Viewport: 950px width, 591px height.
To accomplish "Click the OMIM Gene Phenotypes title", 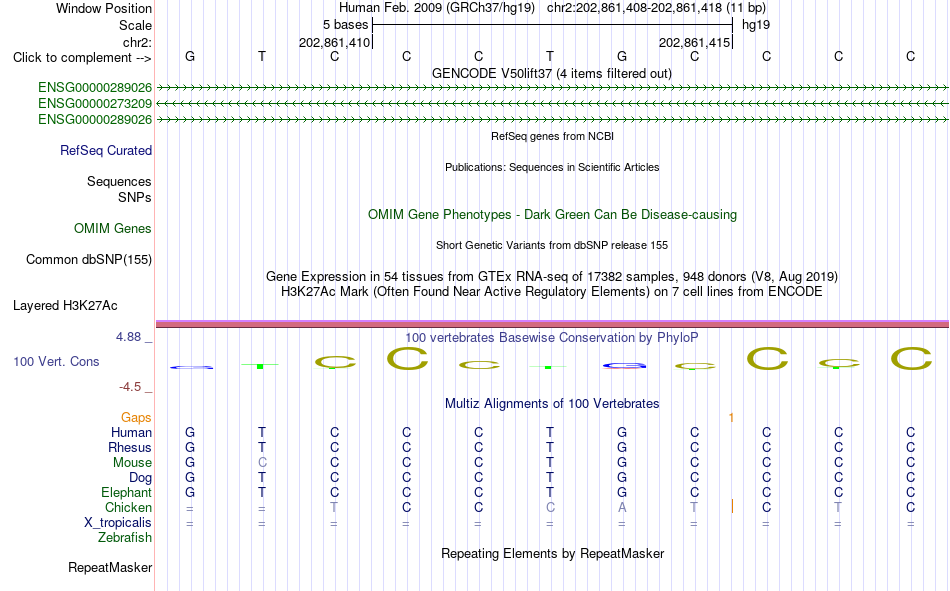I will tap(552, 215).
